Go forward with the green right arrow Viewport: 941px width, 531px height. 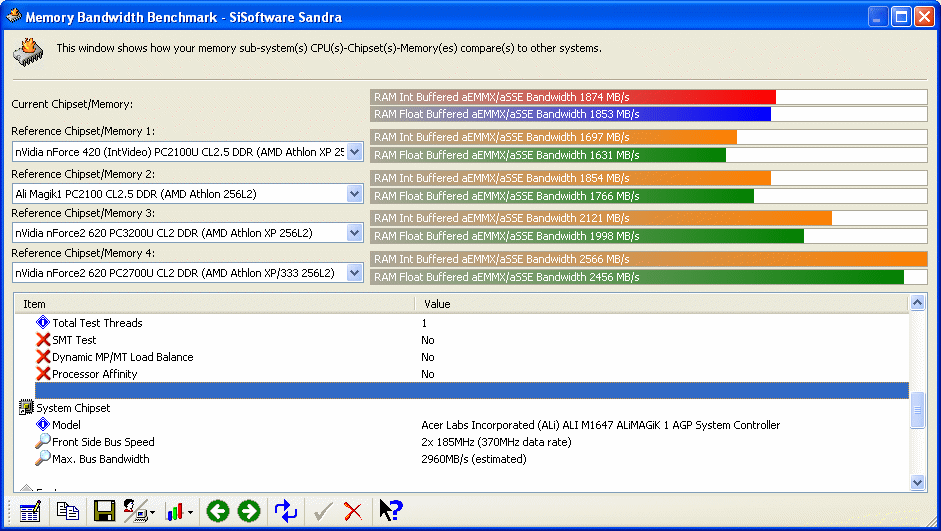(x=249, y=512)
